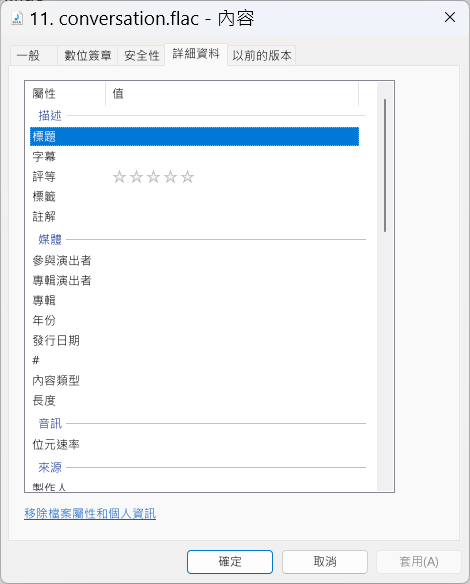This screenshot has height=584, width=470.
Task: Set the rating to five stars
Action: [x=188, y=177]
